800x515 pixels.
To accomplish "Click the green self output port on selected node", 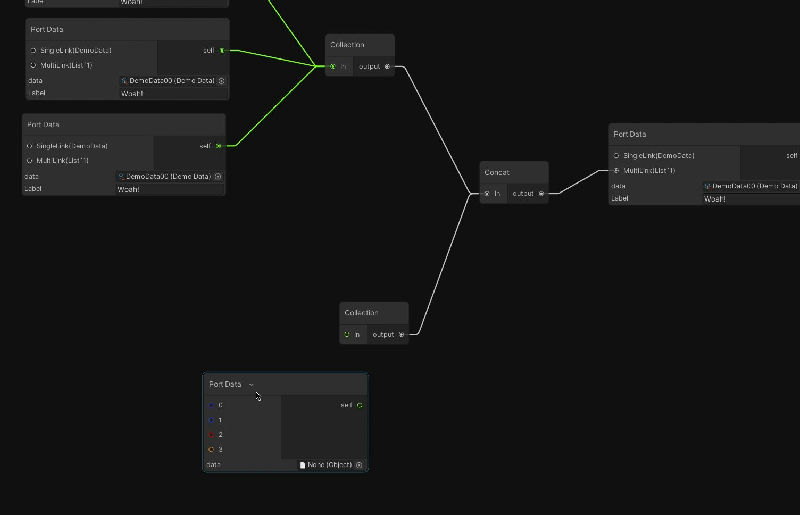I will click(x=359, y=405).
